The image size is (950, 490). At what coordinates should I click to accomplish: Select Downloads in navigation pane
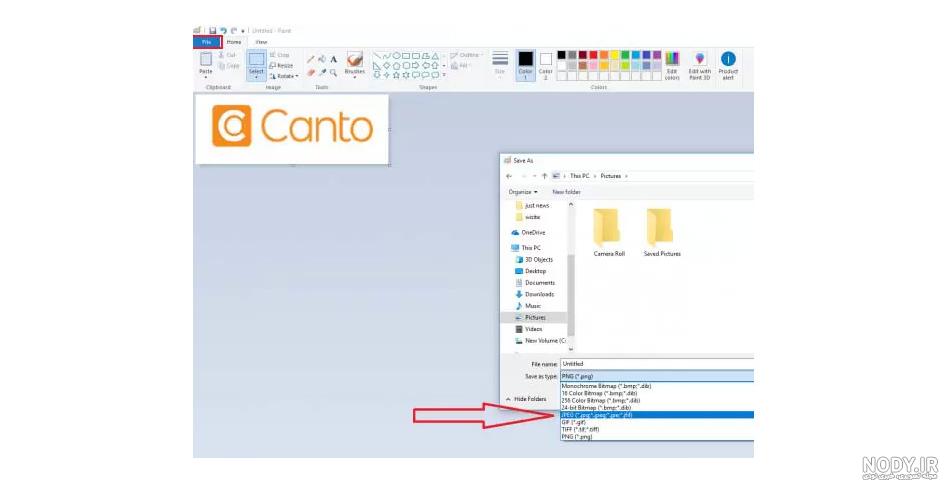point(534,294)
